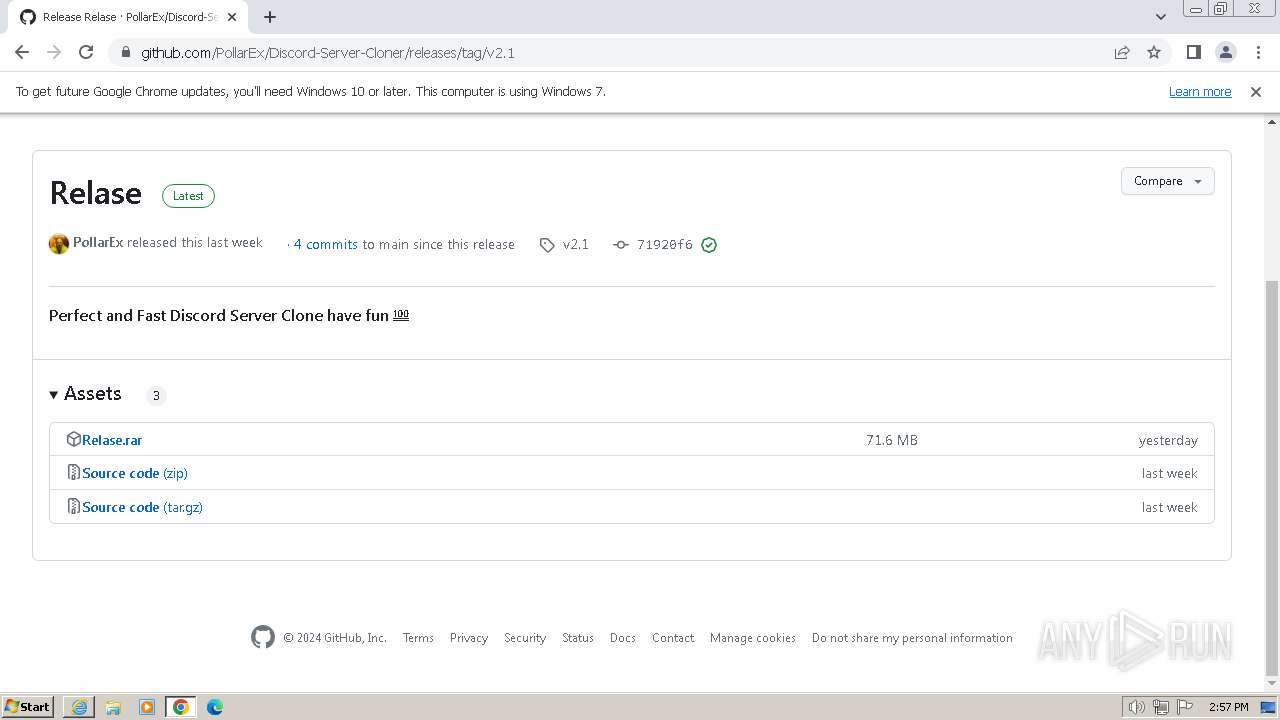Image resolution: width=1280 pixels, height=720 pixels.
Task: Download Source code (zip)
Action: (x=135, y=473)
